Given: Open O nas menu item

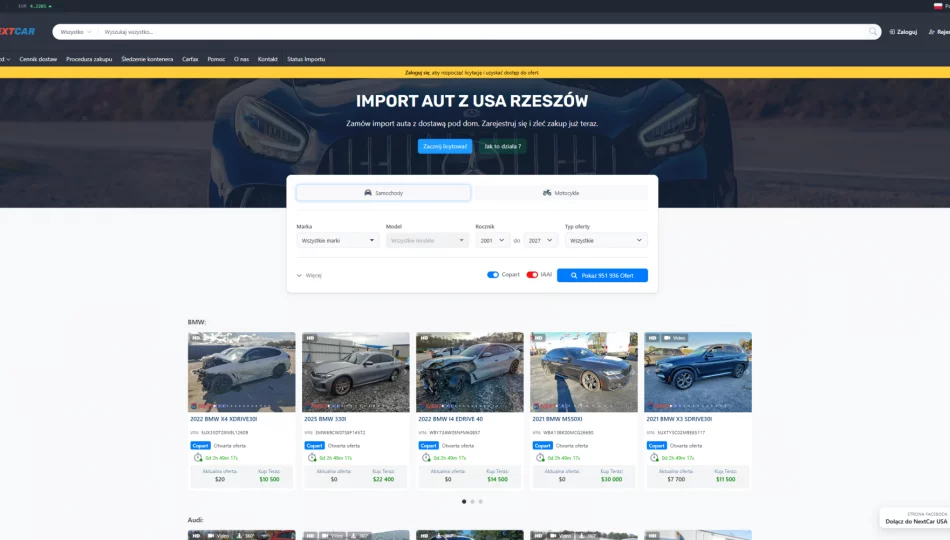Looking at the screenshot, I should [241, 59].
